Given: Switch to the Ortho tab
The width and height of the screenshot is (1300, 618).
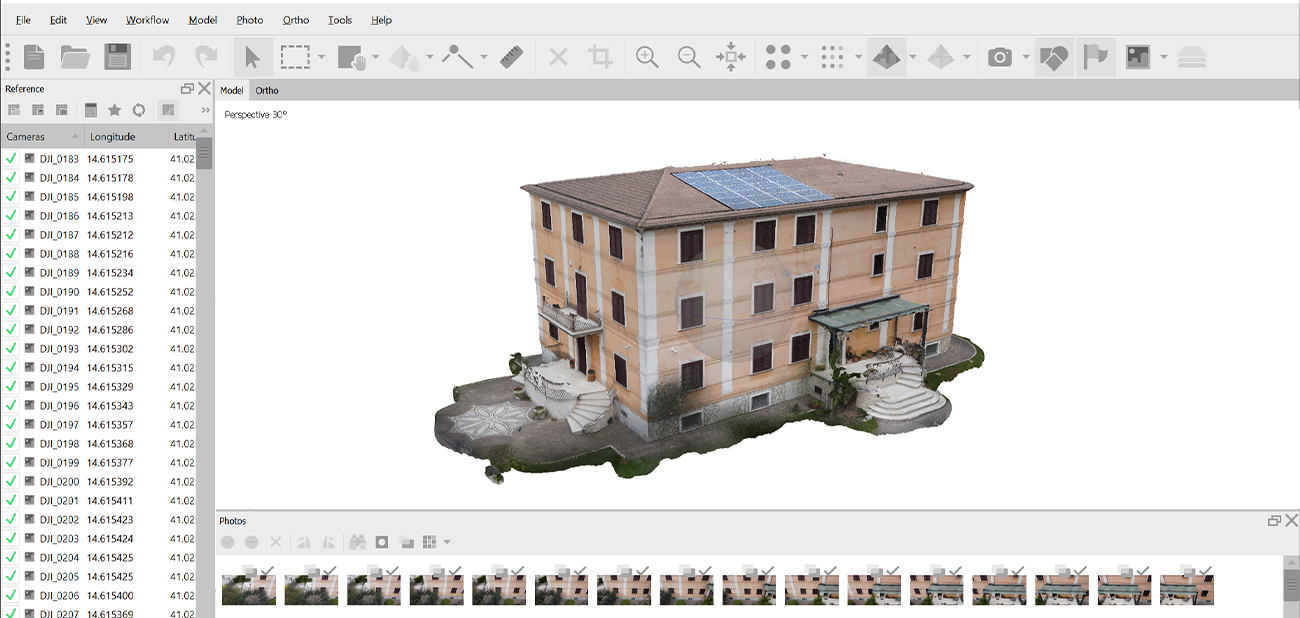Looking at the screenshot, I should (266, 90).
